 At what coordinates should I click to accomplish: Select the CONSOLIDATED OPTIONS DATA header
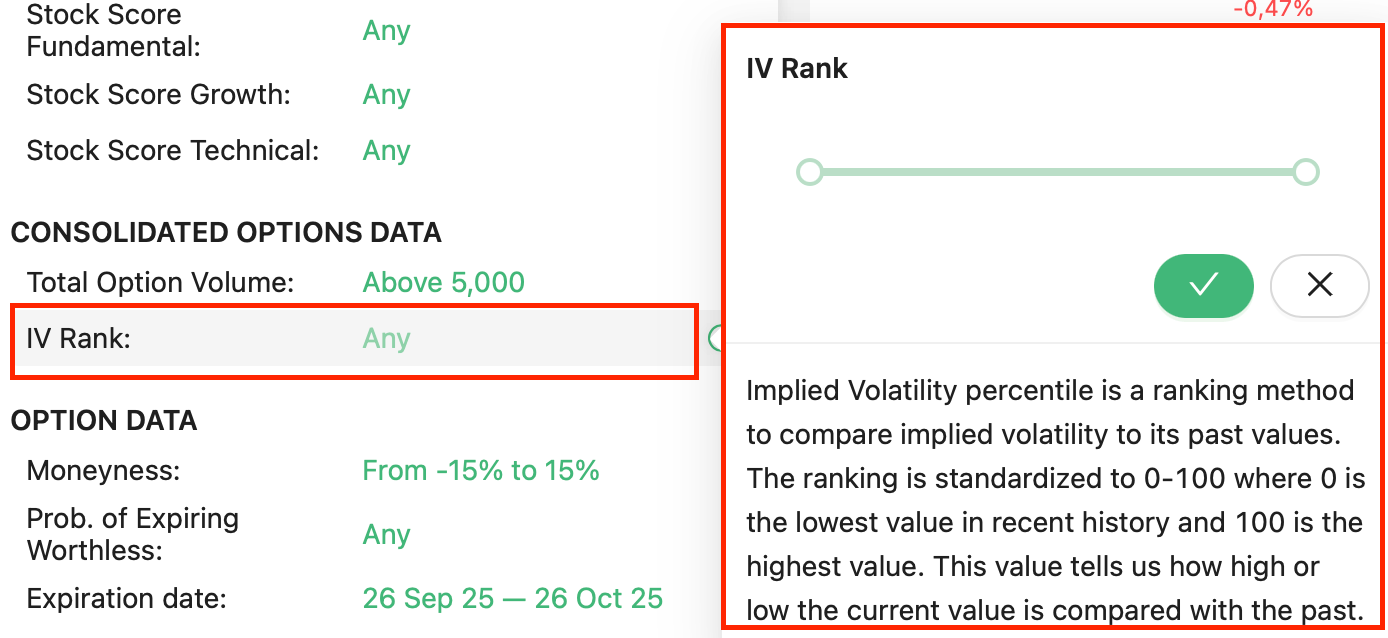coord(226,231)
